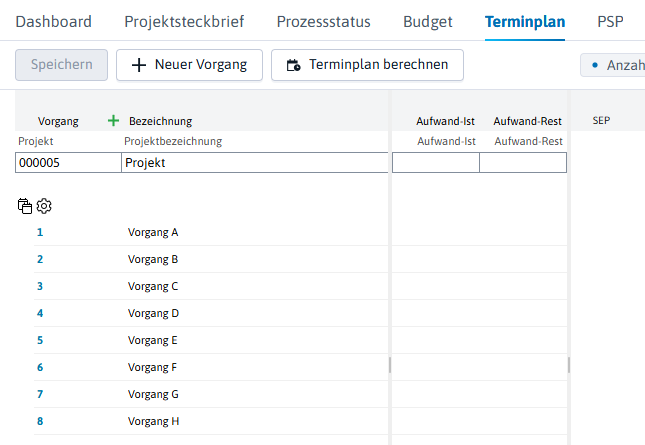
Task: Open task number 1 link
Action: point(40,232)
